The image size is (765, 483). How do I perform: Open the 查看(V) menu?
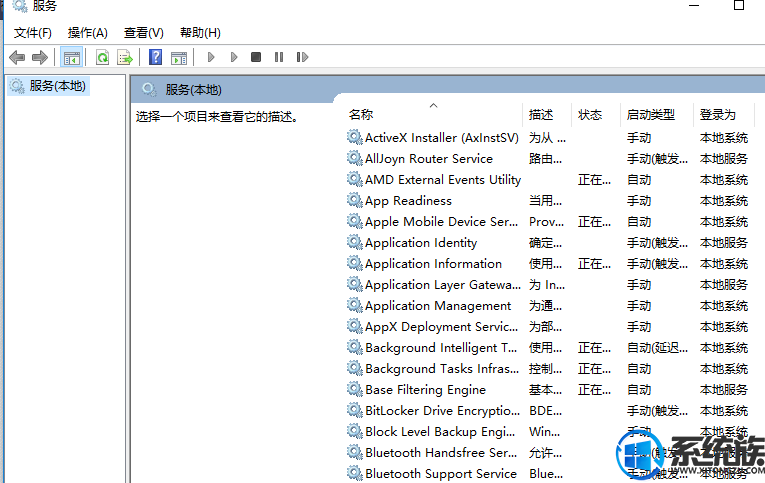[x=143, y=33]
